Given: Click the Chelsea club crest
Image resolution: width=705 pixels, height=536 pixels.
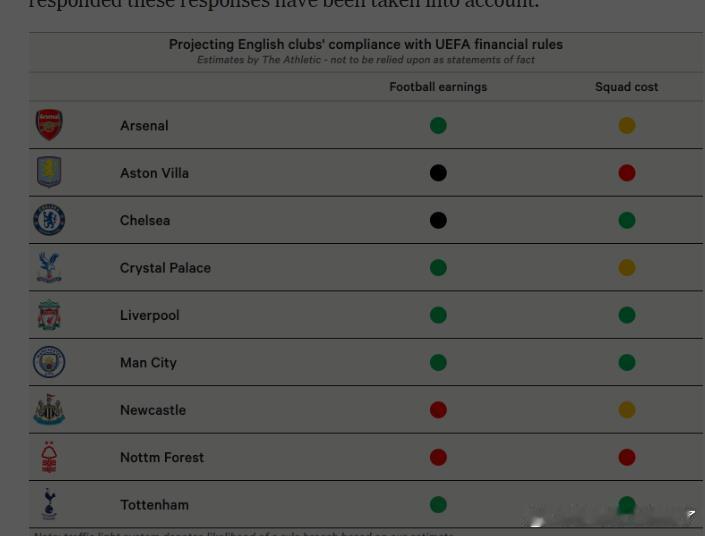Looking at the screenshot, I should pyautogui.click(x=49, y=220).
